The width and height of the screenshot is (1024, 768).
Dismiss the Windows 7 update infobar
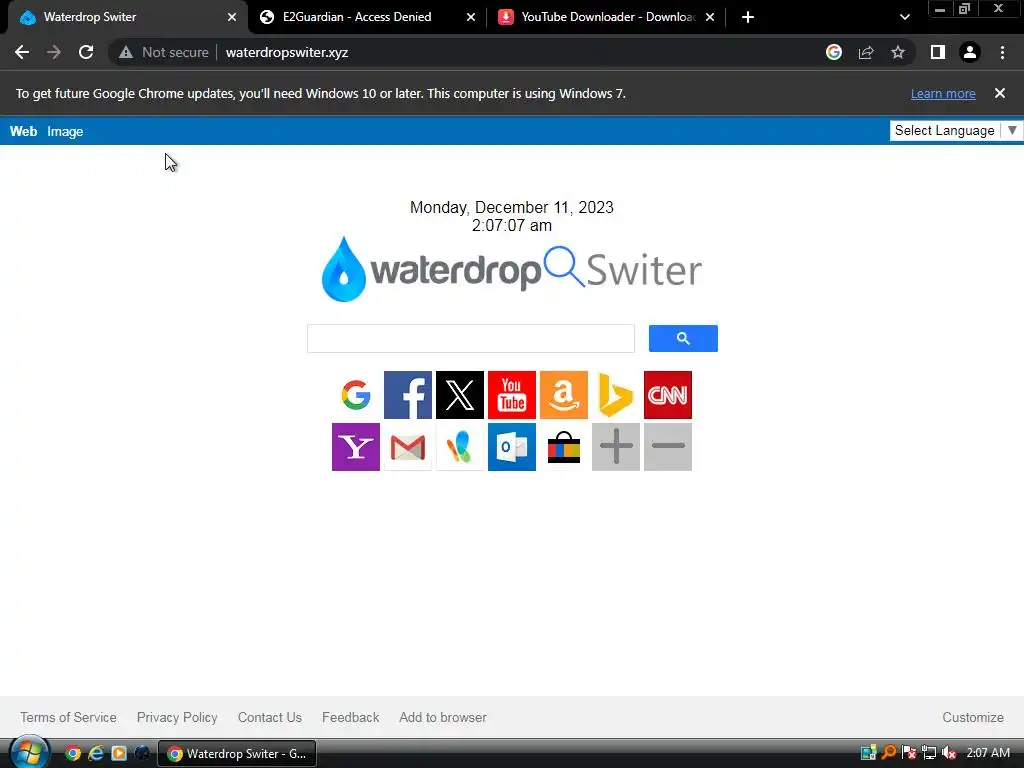[x=1000, y=93]
